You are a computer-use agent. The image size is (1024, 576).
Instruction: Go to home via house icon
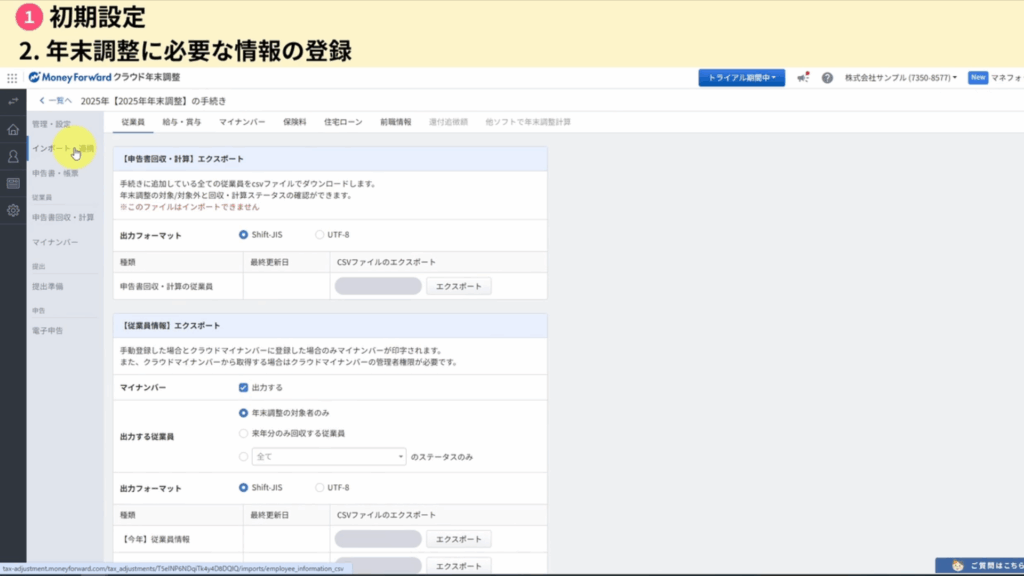click(x=13, y=129)
